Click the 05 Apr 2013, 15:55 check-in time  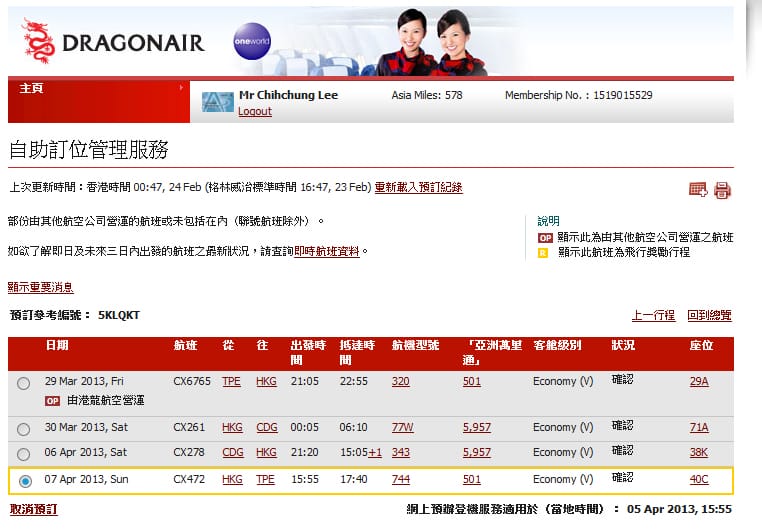tap(679, 509)
